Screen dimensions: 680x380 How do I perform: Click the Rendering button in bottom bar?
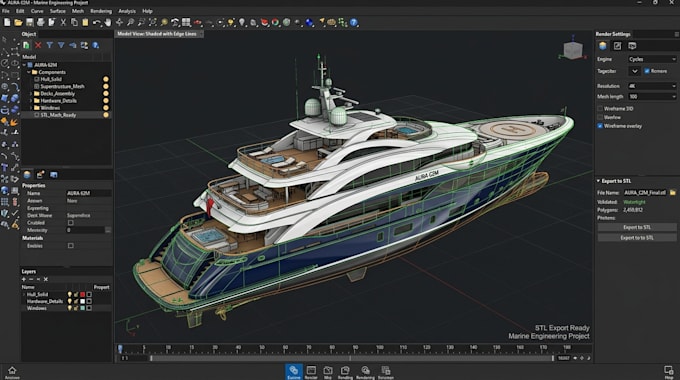pyautogui.click(x=365, y=372)
